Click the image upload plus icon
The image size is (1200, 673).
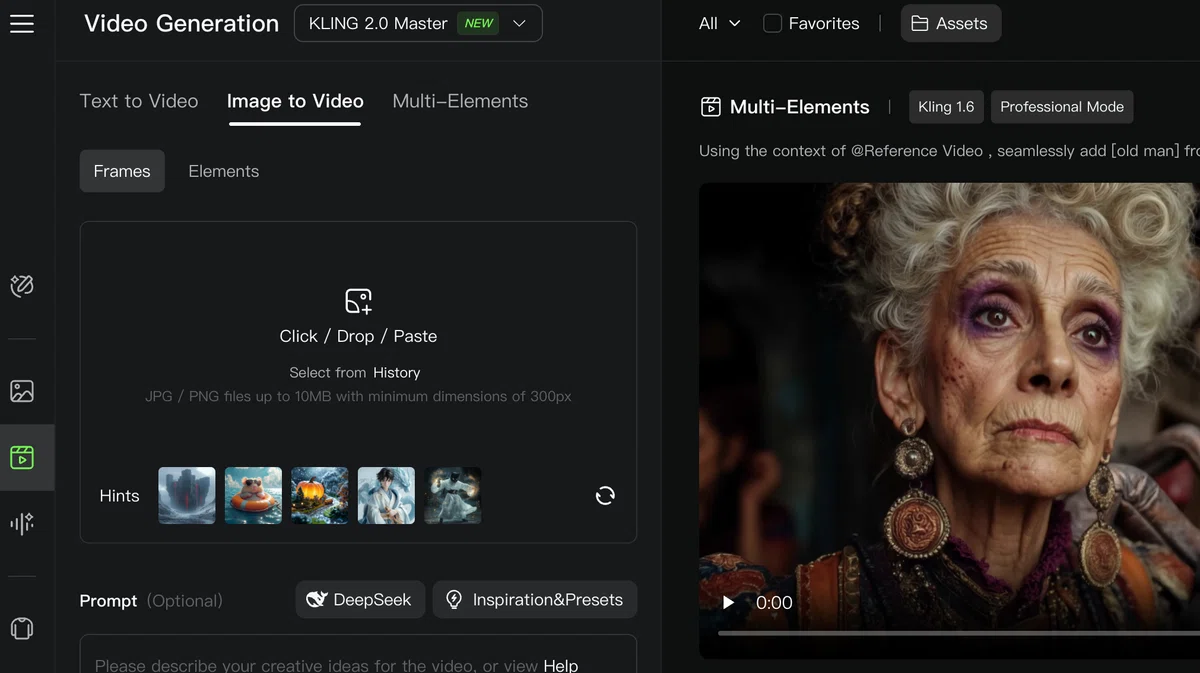[x=358, y=301]
